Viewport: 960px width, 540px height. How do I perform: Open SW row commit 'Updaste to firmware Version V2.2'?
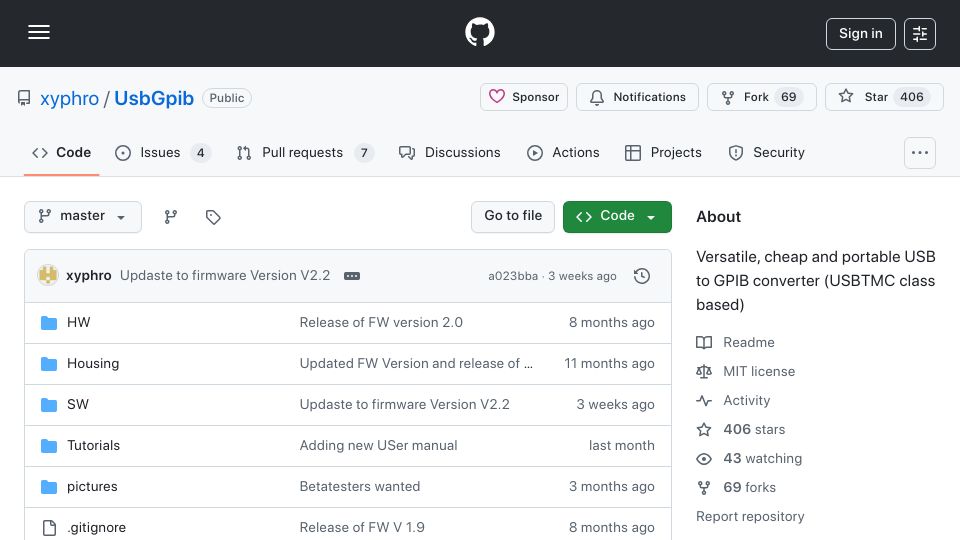coord(404,405)
